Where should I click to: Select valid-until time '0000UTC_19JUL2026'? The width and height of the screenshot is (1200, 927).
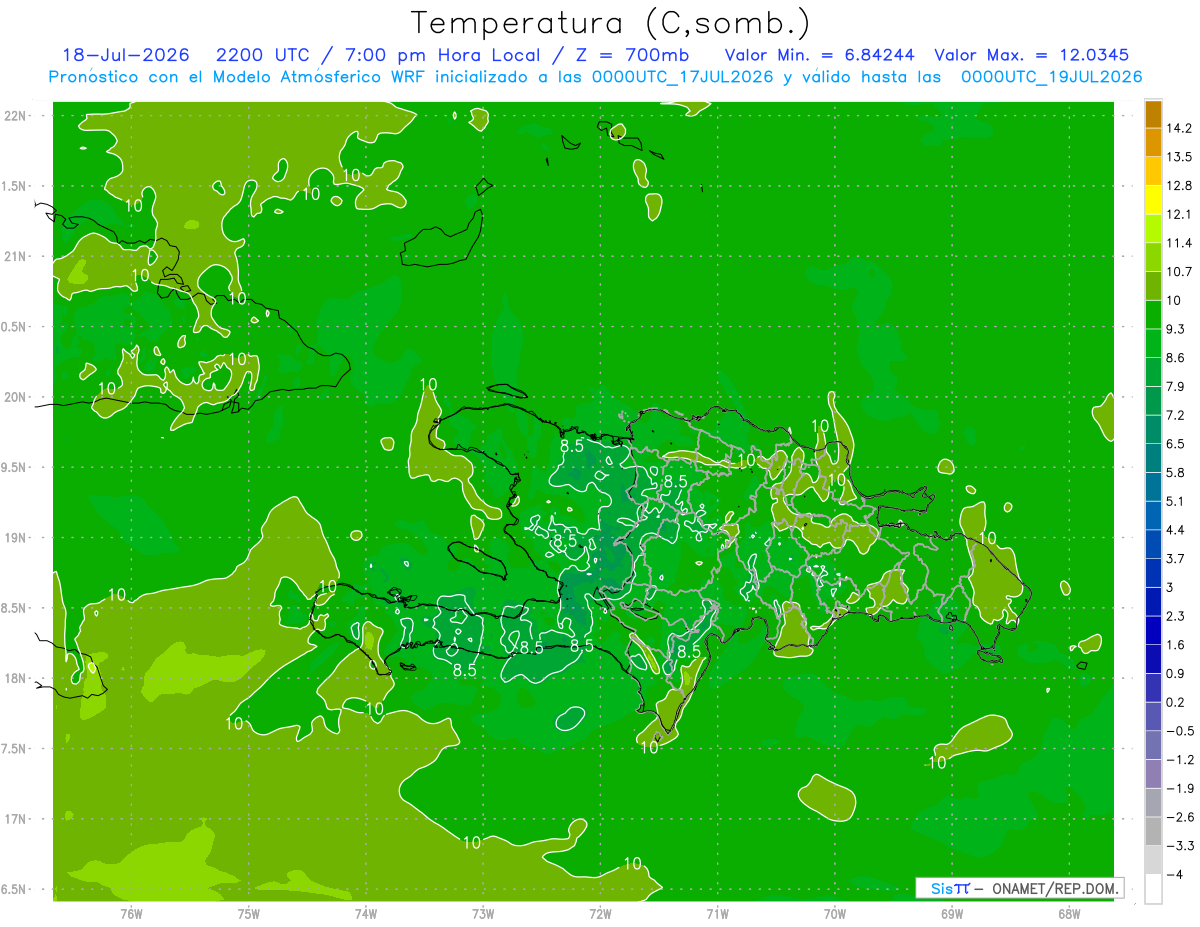coord(1051,77)
